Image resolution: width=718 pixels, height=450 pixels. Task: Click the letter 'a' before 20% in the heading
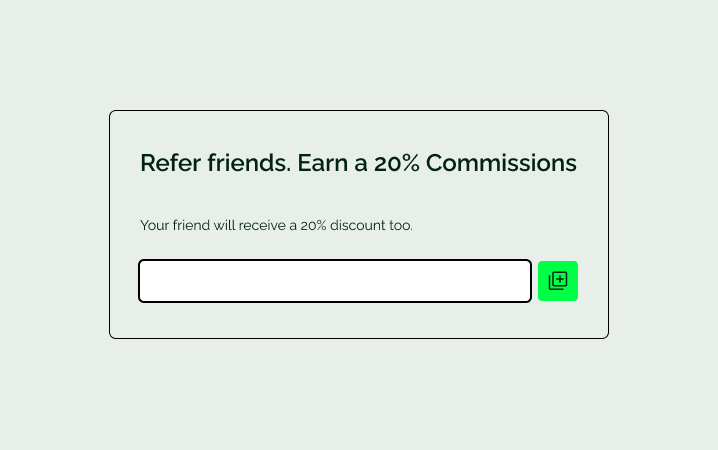[x=361, y=165]
